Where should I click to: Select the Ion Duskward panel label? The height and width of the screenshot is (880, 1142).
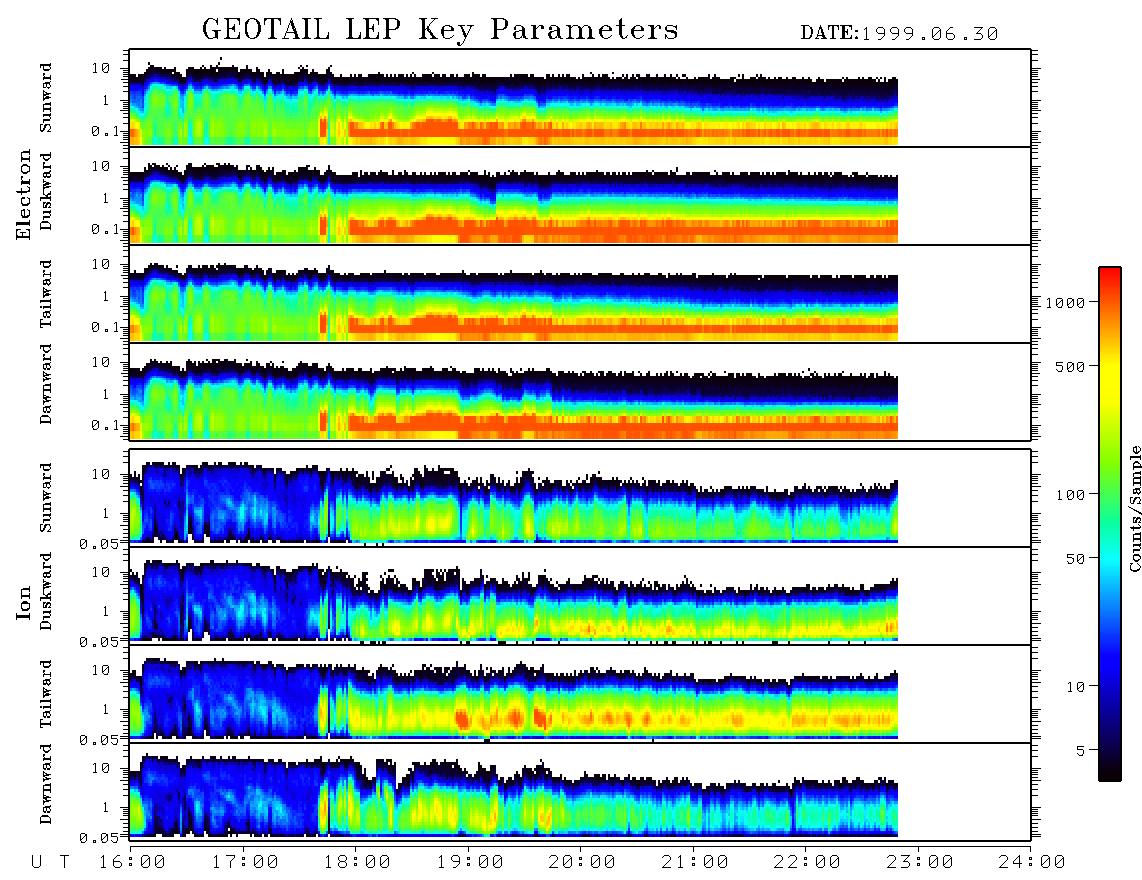(46, 591)
